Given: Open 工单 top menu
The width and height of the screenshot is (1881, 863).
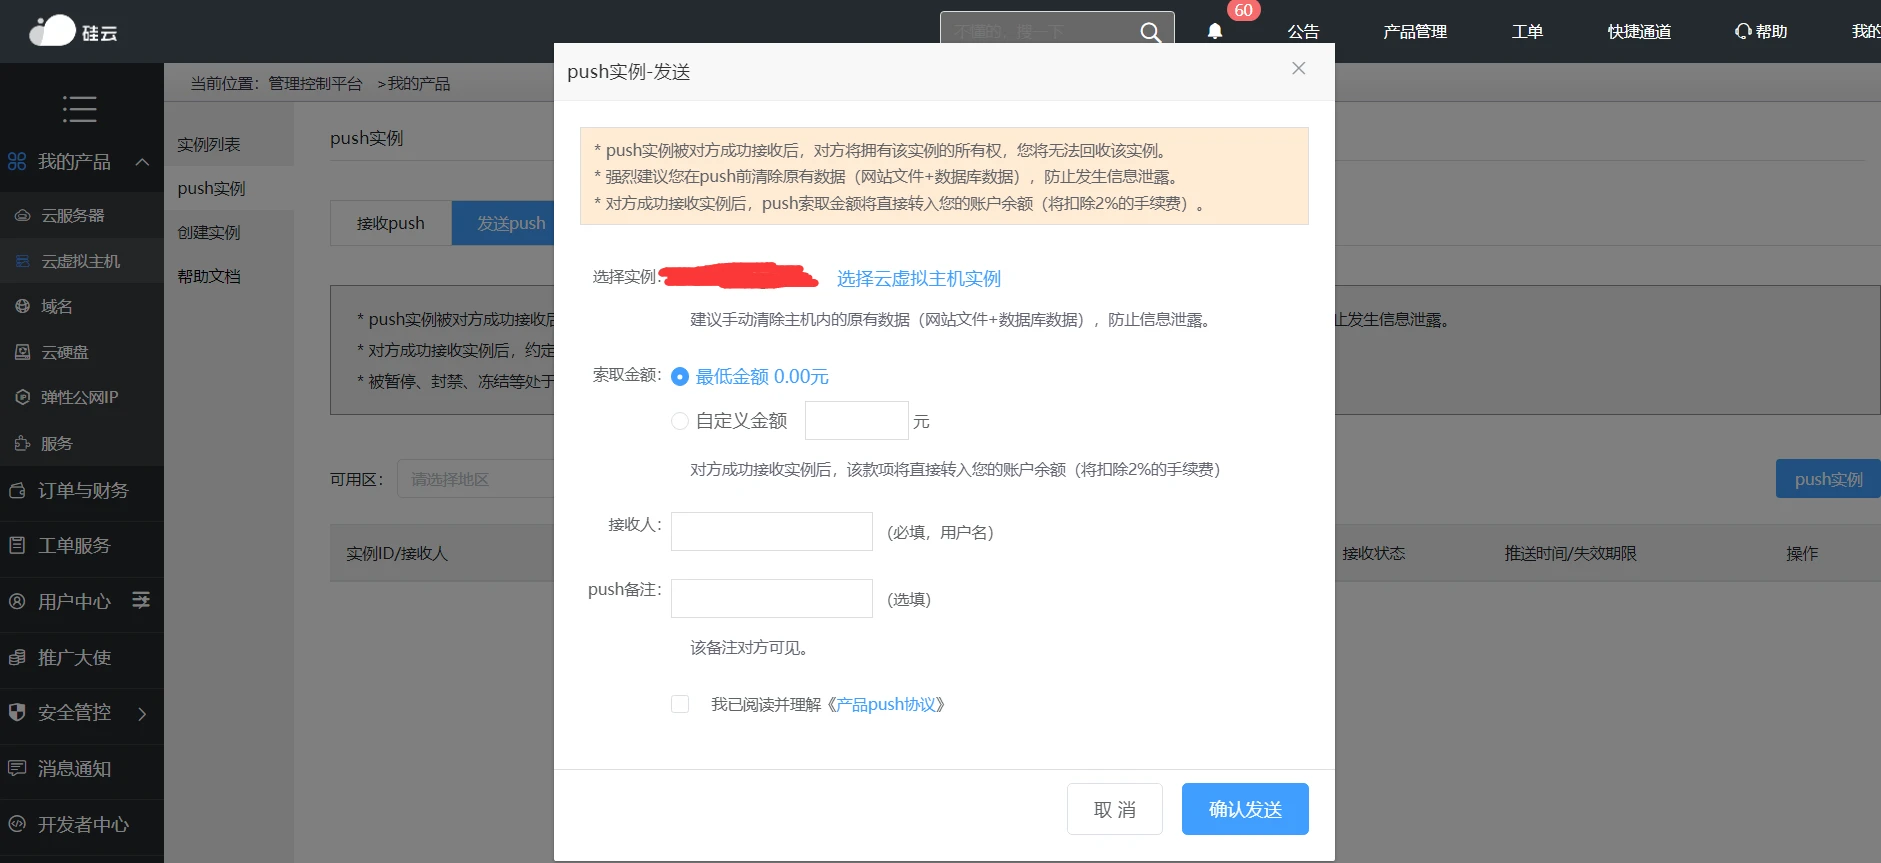Looking at the screenshot, I should coord(1527,32).
